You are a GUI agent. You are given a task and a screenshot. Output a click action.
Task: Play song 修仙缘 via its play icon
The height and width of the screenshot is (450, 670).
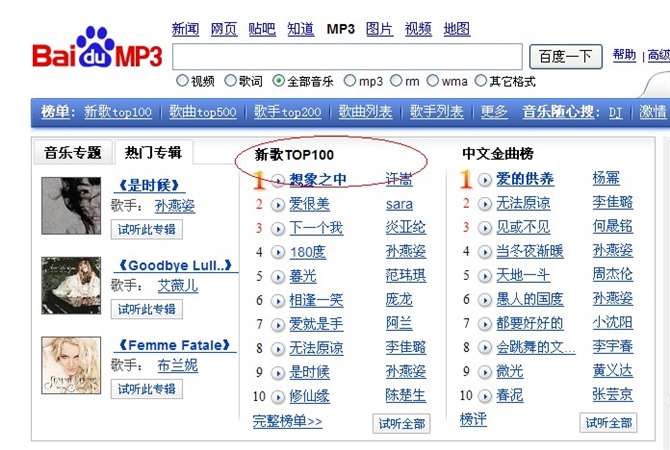[x=278, y=397]
